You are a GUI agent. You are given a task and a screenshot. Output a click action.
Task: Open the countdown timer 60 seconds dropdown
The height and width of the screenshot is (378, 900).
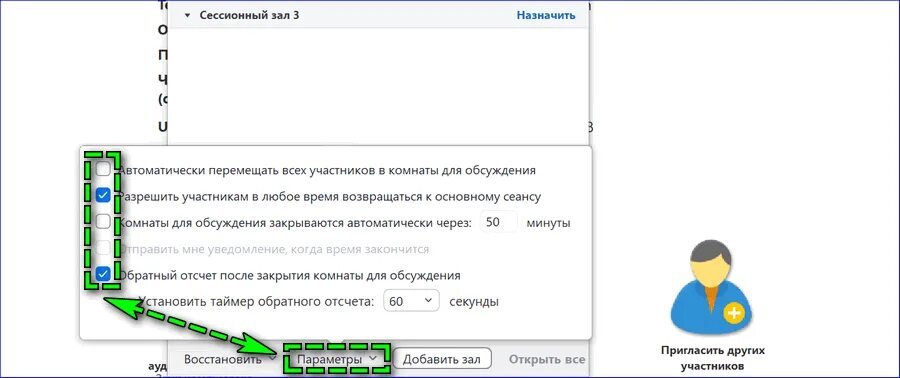(411, 301)
